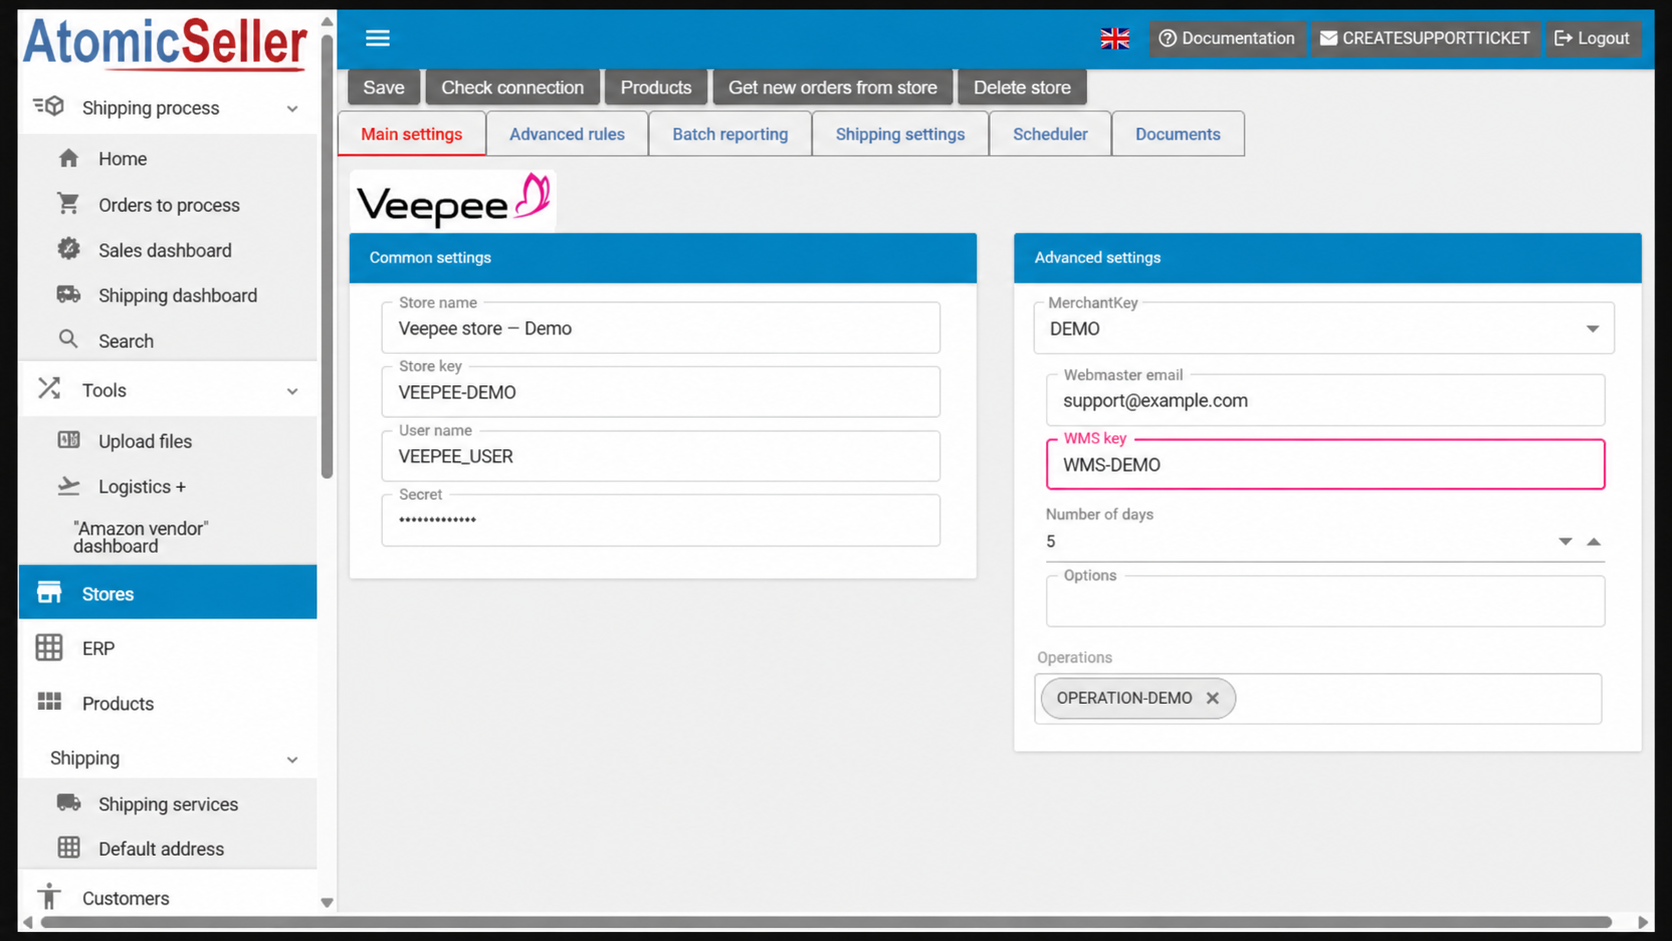Click the Default address grid icon

[68, 848]
